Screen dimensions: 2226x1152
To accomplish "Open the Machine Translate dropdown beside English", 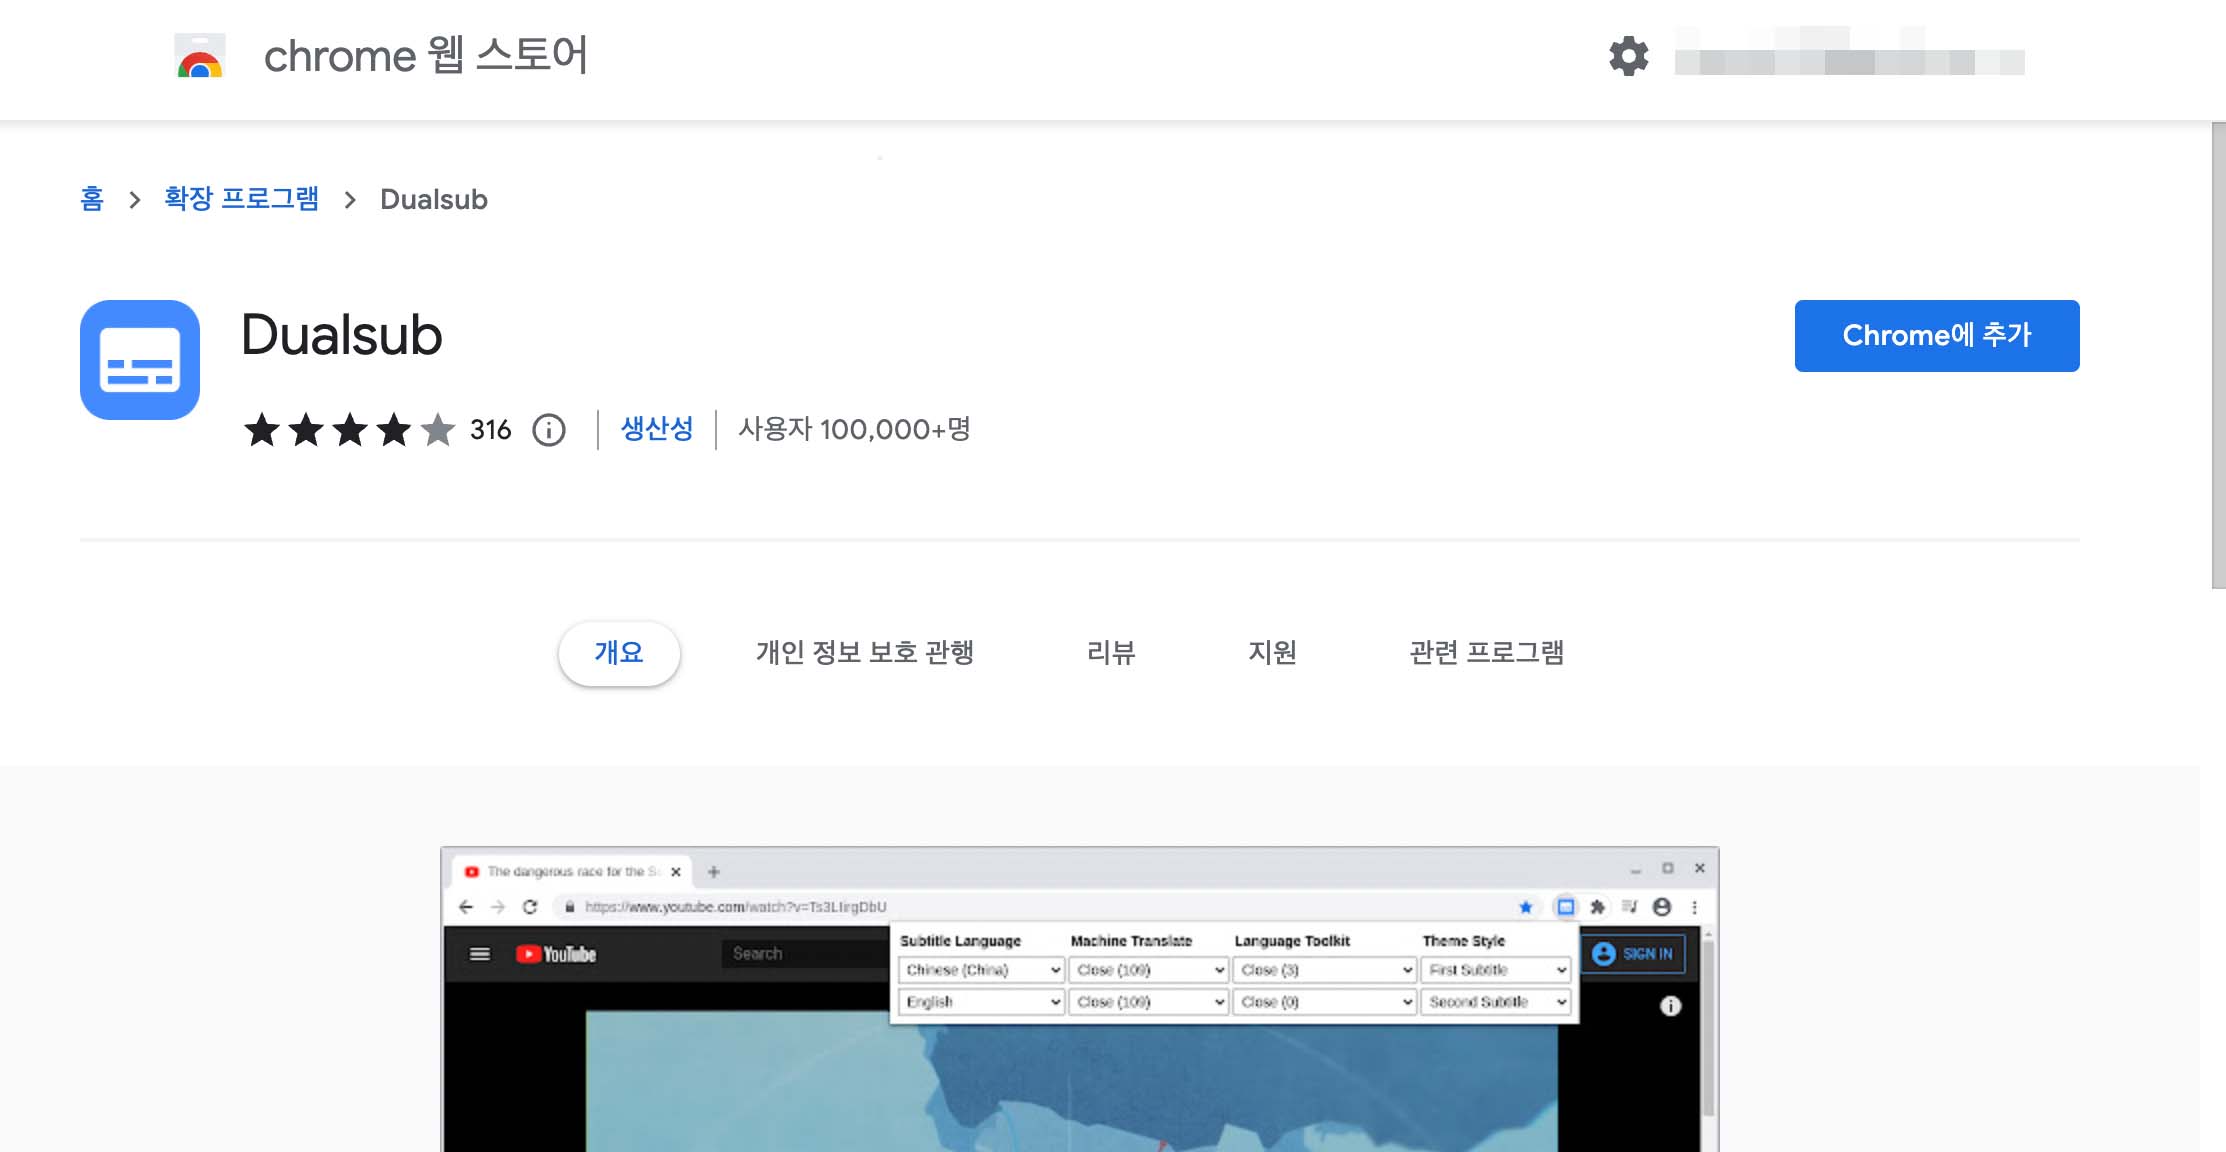I will [x=1148, y=1002].
